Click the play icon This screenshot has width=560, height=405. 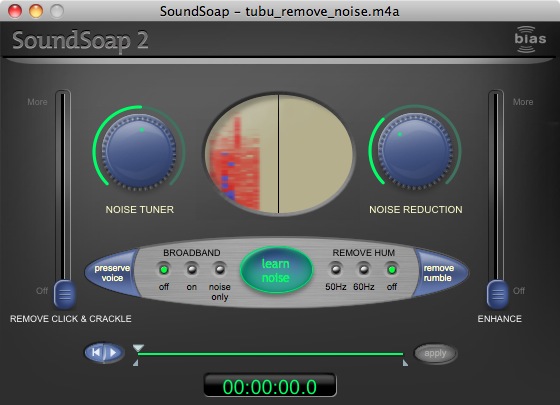(114, 353)
